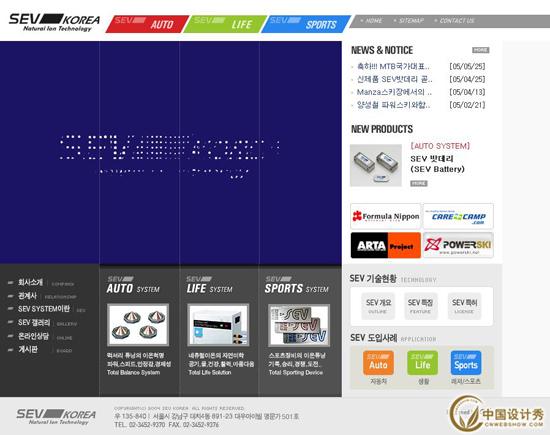Click the SEV 기술현황 Technology heading
This screenshot has height=435, width=550.
pyautogui.click(x=393, y=279)
